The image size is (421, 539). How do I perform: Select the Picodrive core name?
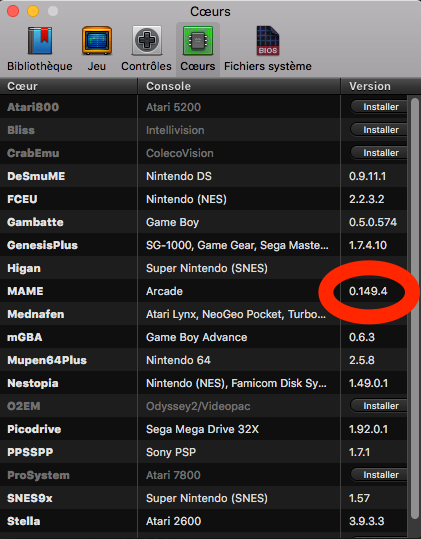[34, 429]
